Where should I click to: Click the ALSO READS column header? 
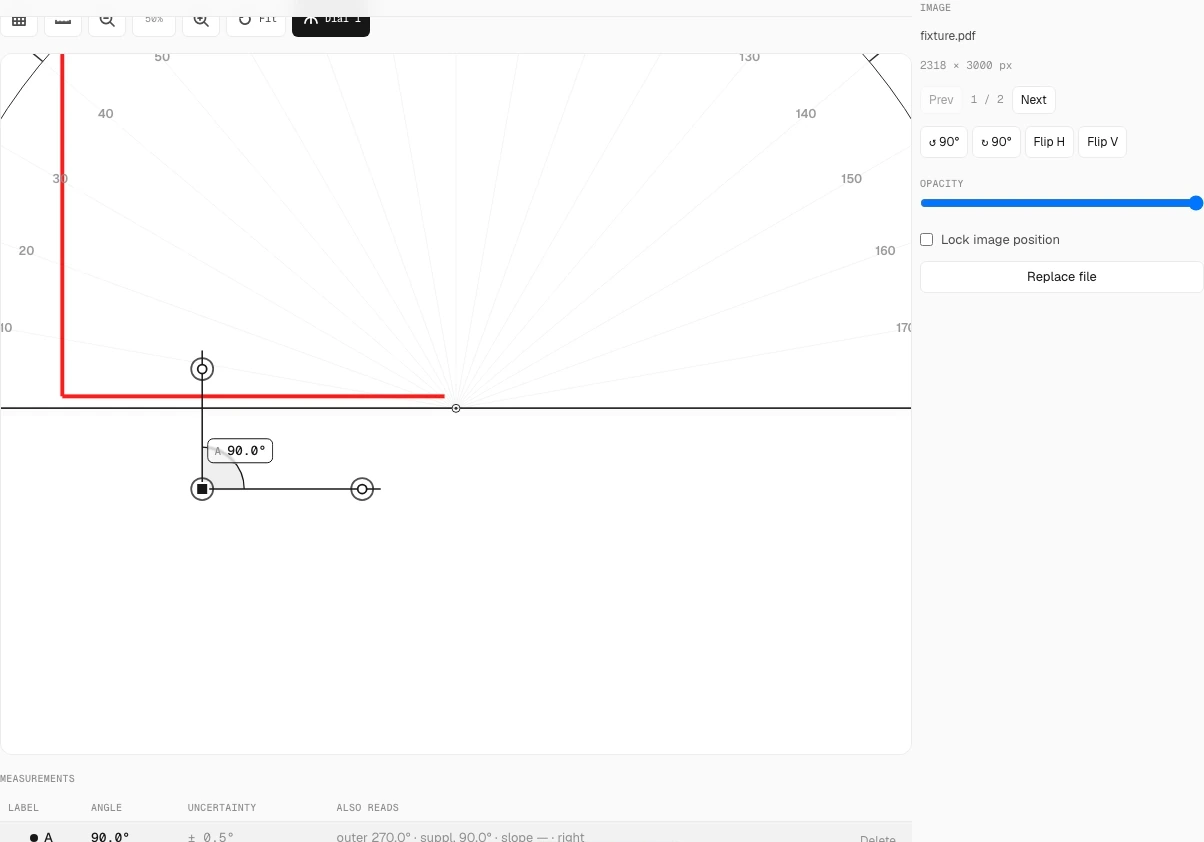coord(367,807)
